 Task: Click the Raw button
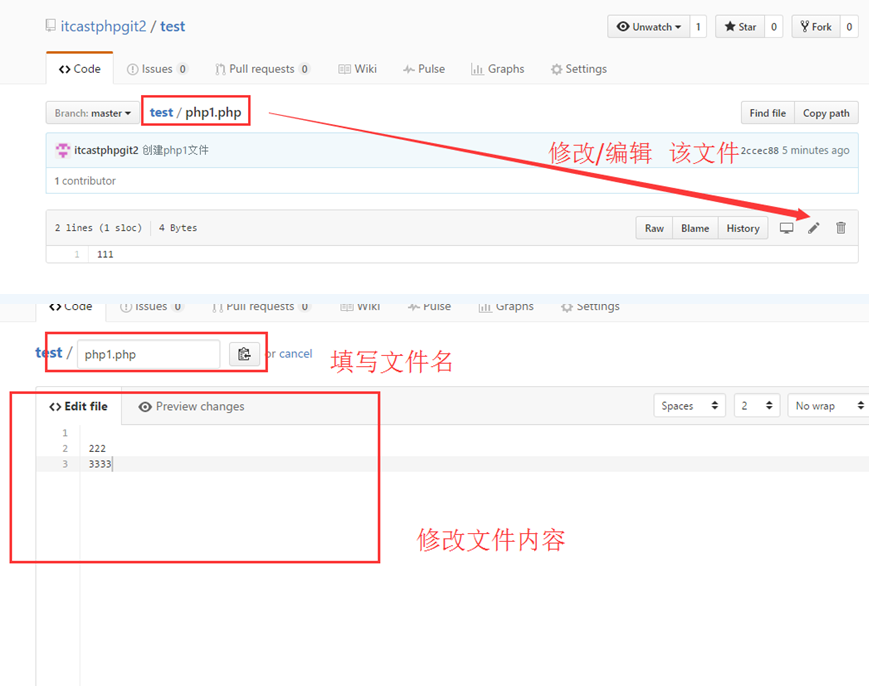point(654,228)
